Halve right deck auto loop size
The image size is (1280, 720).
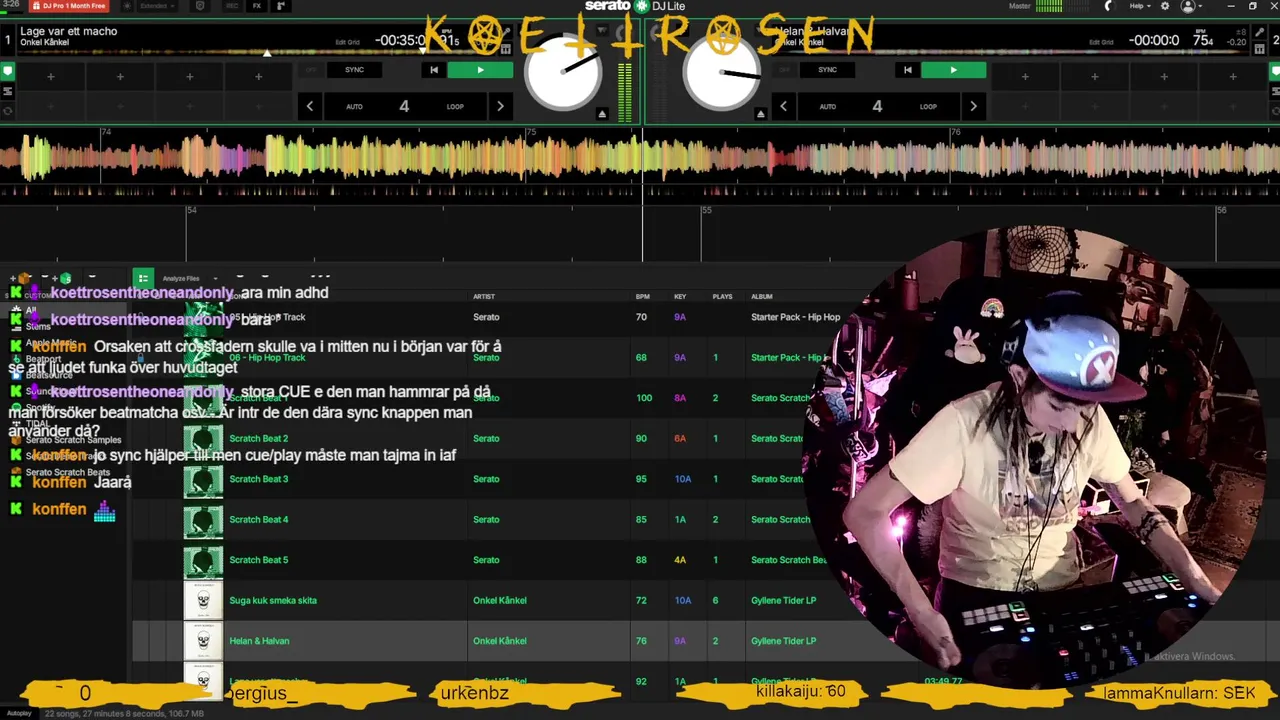(783, 106)
